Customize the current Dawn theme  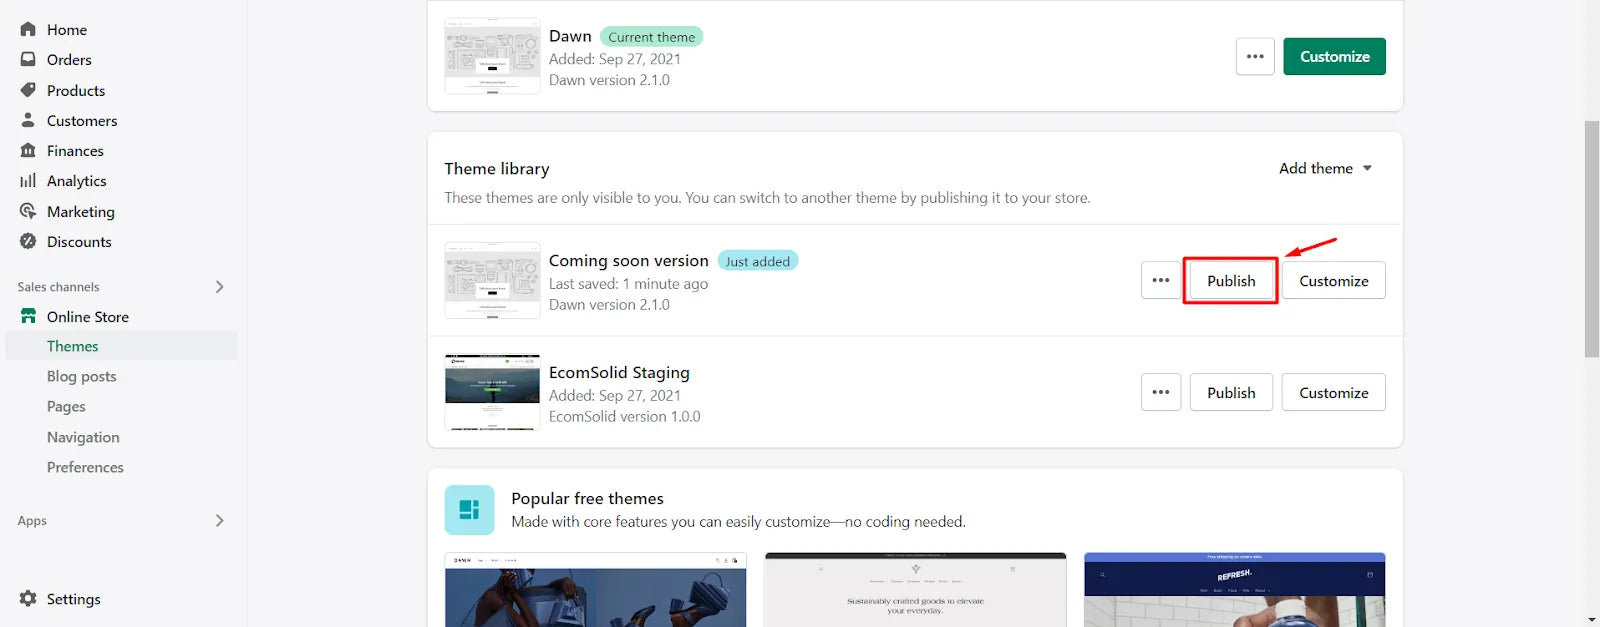[x=1334, y=57]
